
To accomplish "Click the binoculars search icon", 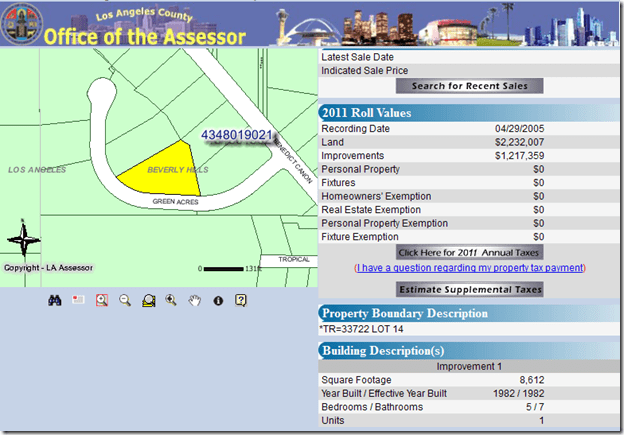I will pyautogui.click(x=55, y=300).
